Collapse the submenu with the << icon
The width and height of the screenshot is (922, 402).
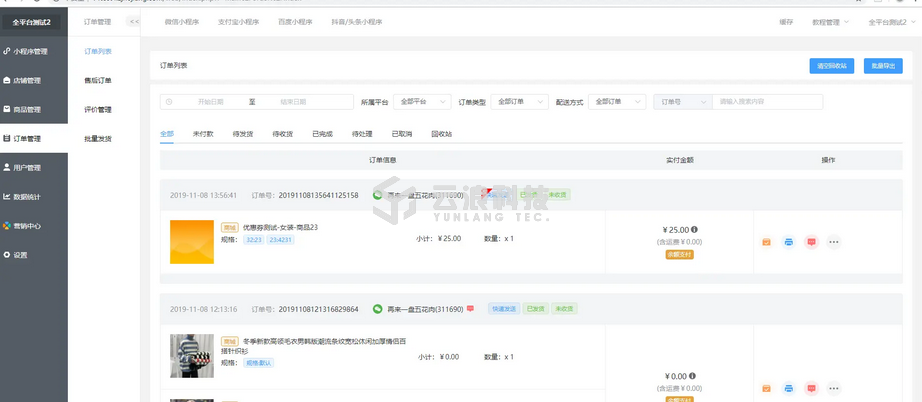[134, 21]
